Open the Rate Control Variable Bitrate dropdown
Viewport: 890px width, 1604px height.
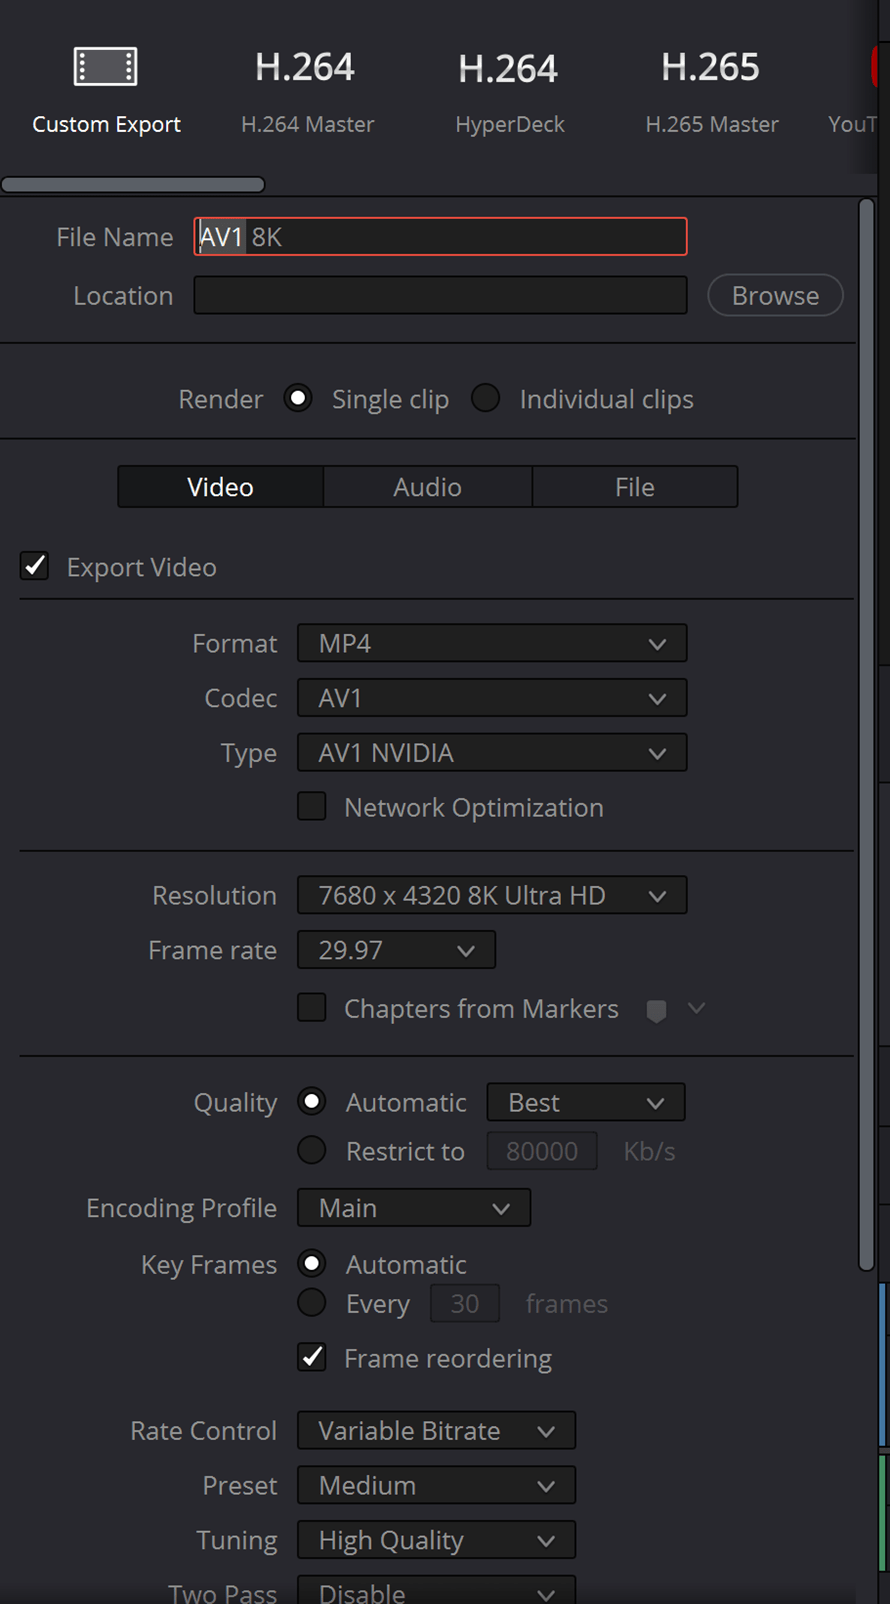point(436,1430)
